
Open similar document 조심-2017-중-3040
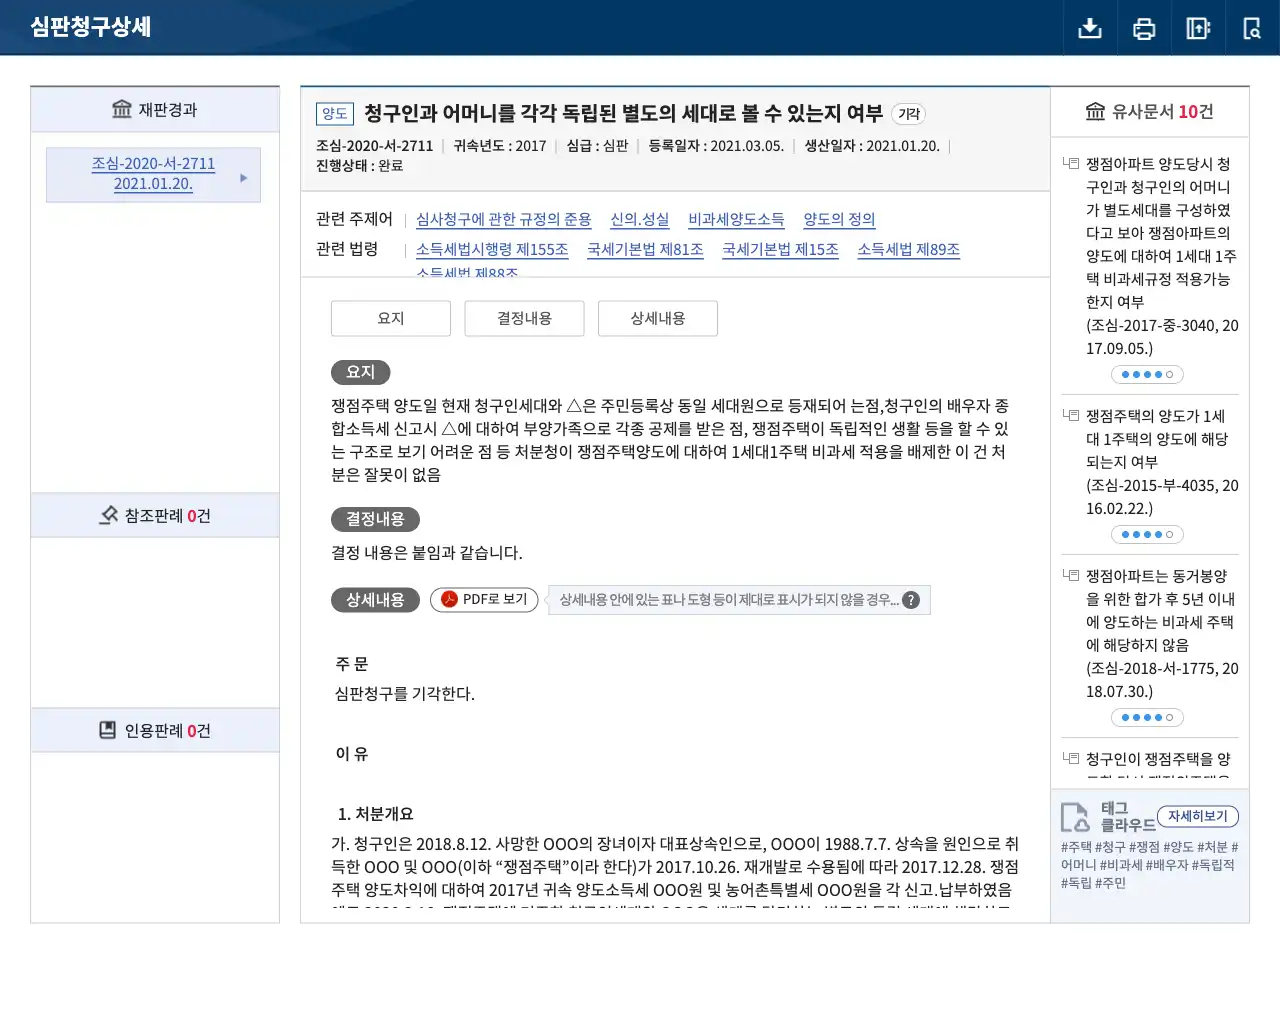1161,256
